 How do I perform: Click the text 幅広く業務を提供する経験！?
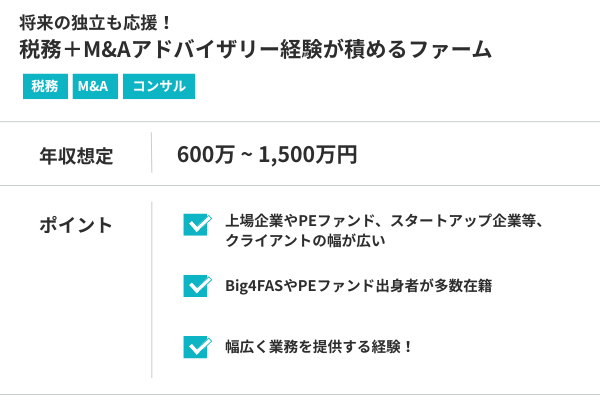click(x=319, y=348)
